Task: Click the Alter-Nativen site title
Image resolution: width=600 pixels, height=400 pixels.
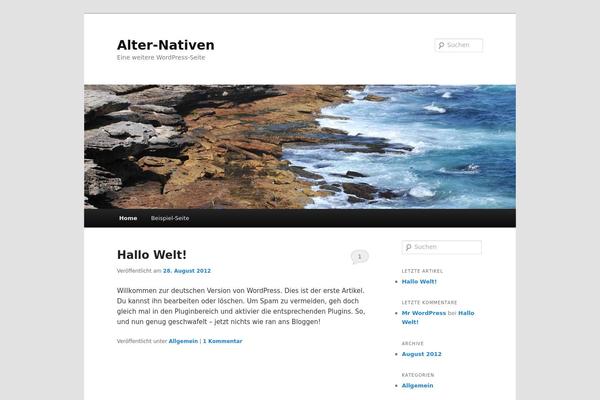Action: [x=165, y=45]
